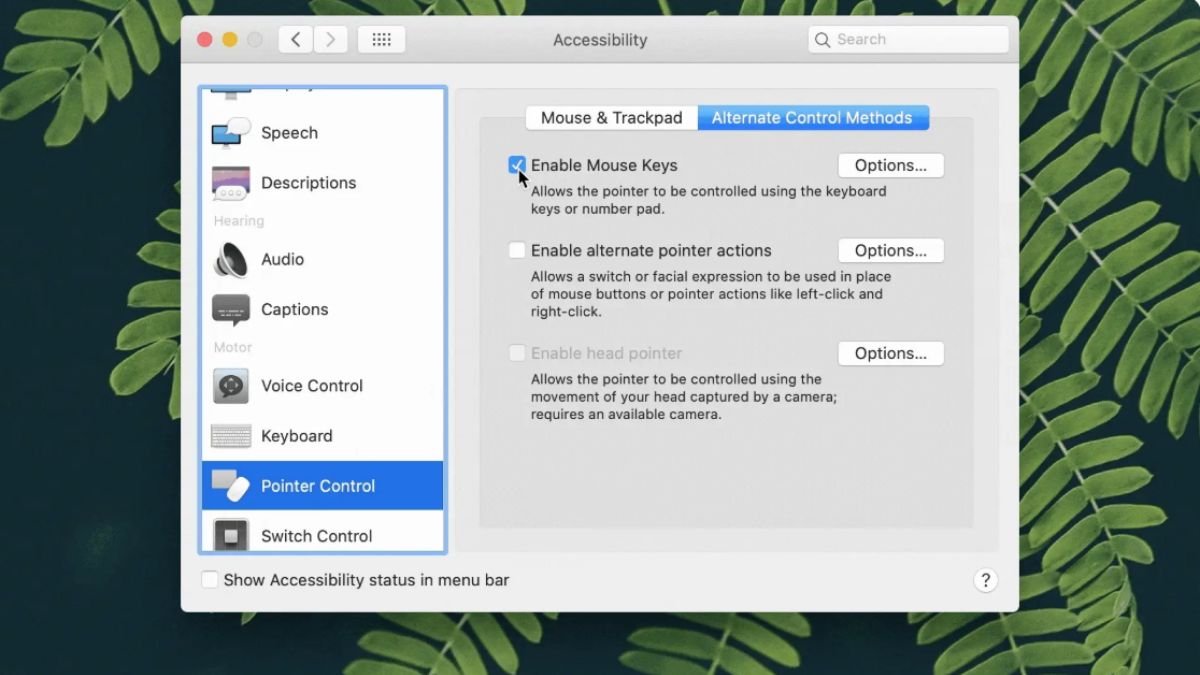Click the help question mark button
Viewport: 1200px width, 675px height.
pyautogui.click(x=985, y=580)
